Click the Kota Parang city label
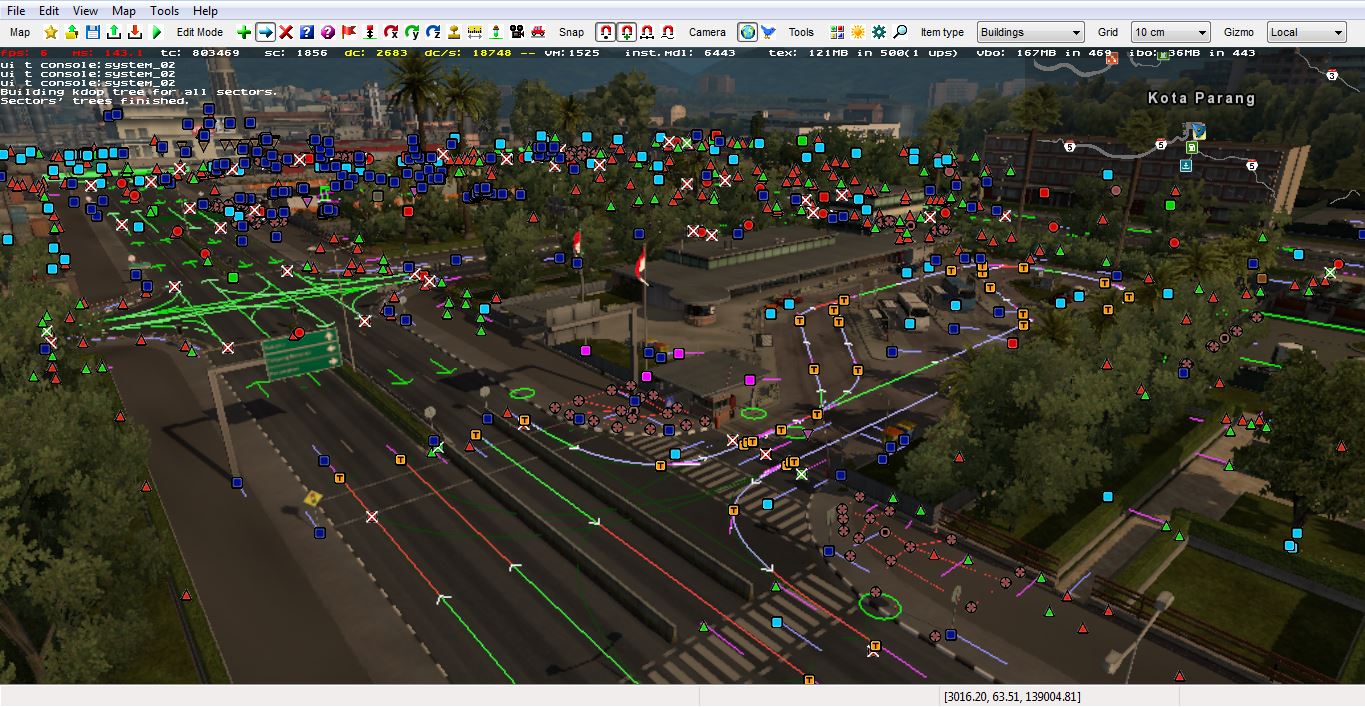 click(1201, 98)
